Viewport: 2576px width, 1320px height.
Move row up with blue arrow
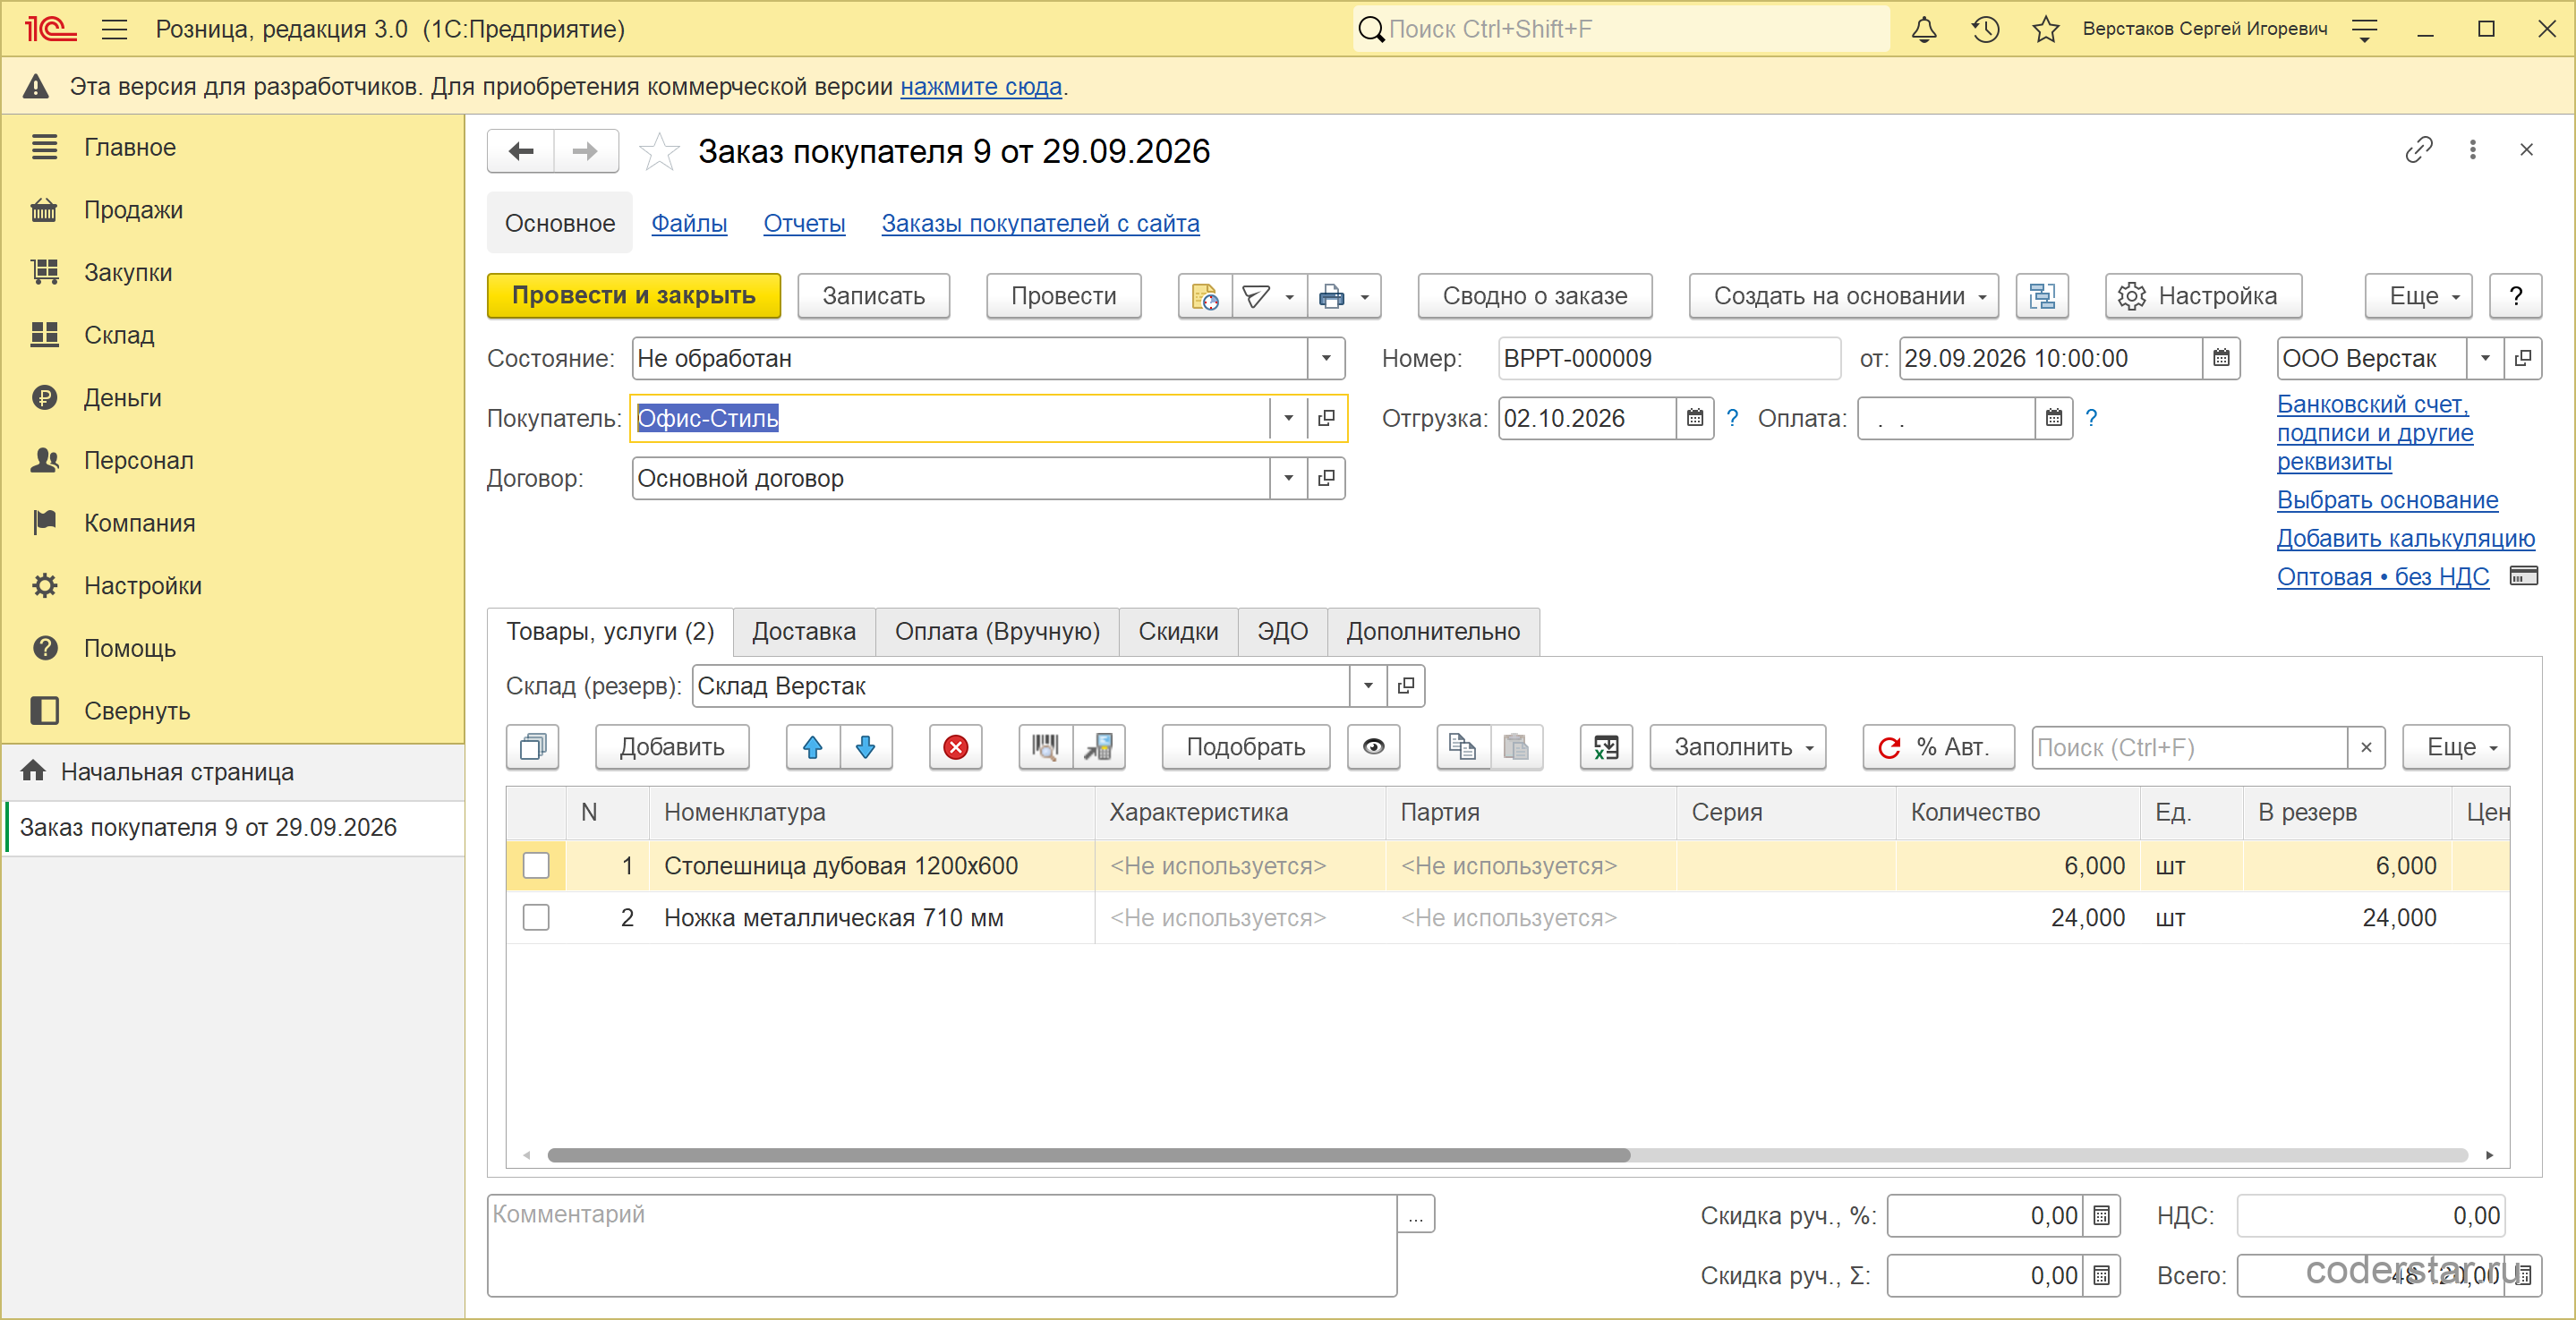pyautogui.click(x=813, y=747)
